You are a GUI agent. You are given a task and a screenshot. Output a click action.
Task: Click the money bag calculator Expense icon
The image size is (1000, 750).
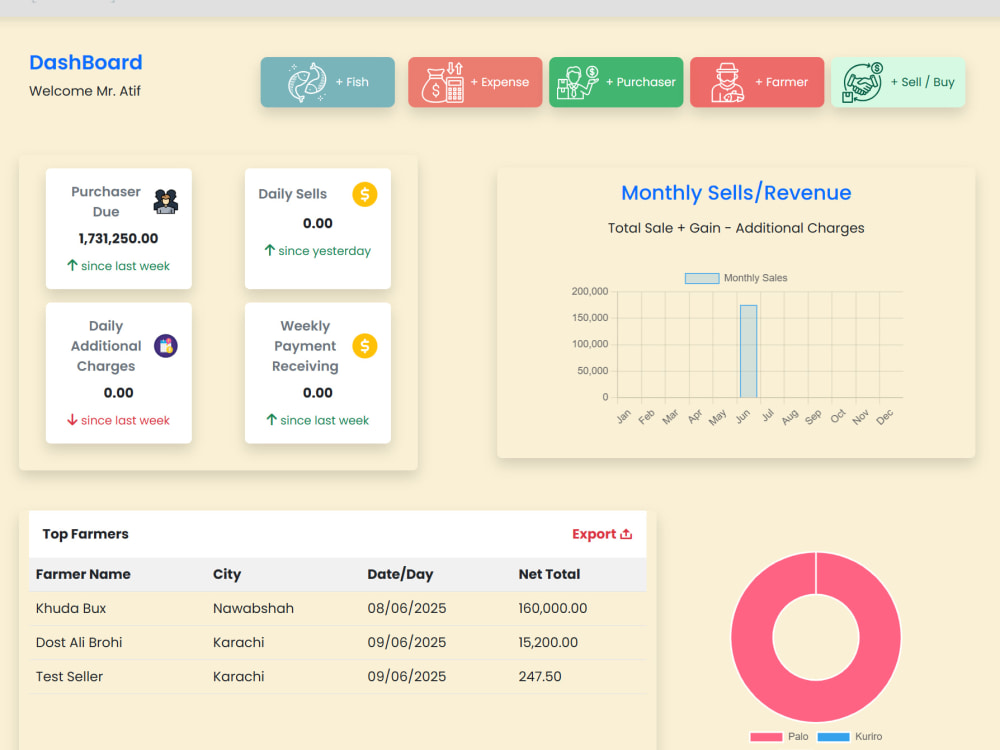(x=443, y=82)
